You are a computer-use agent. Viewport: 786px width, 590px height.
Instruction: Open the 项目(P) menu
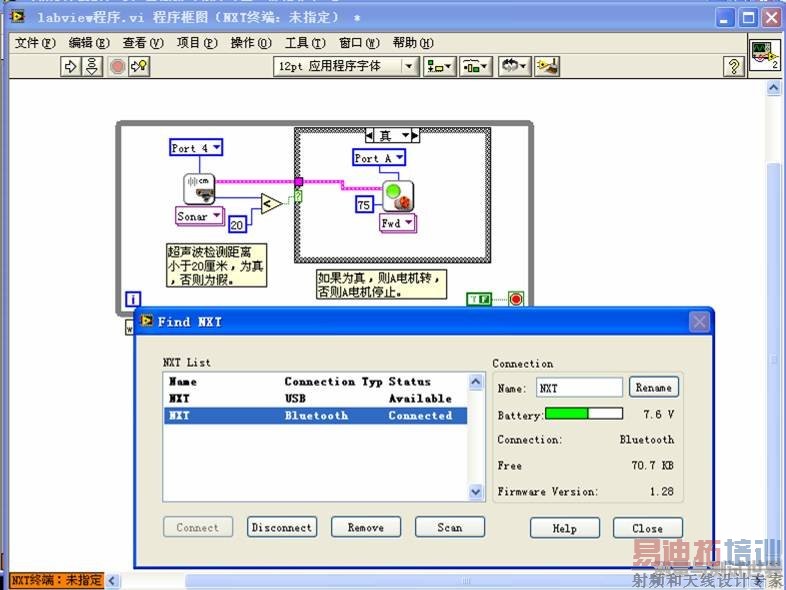[x=197, y=43]
